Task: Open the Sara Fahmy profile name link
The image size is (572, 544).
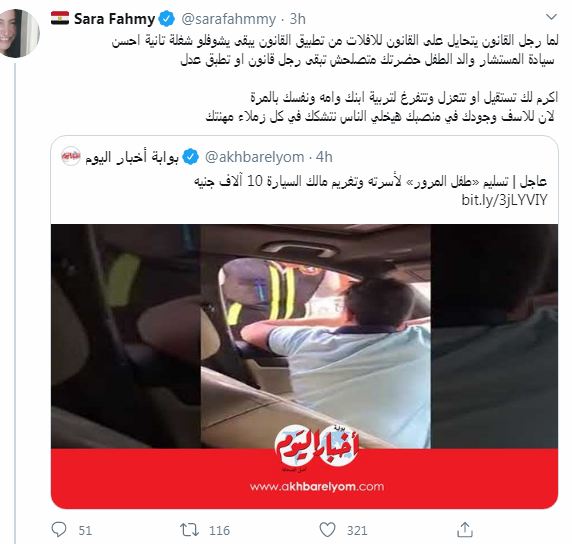Action: click(x=114, y=19)
